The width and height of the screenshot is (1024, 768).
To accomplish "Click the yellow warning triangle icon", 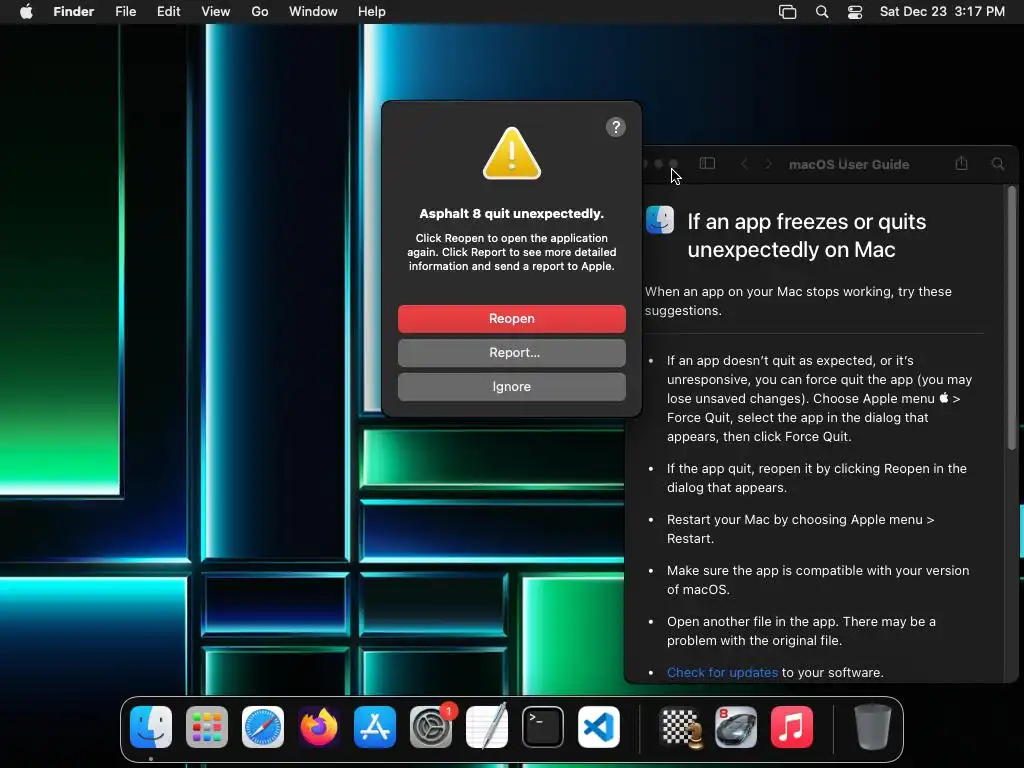I will coord(511,153).
